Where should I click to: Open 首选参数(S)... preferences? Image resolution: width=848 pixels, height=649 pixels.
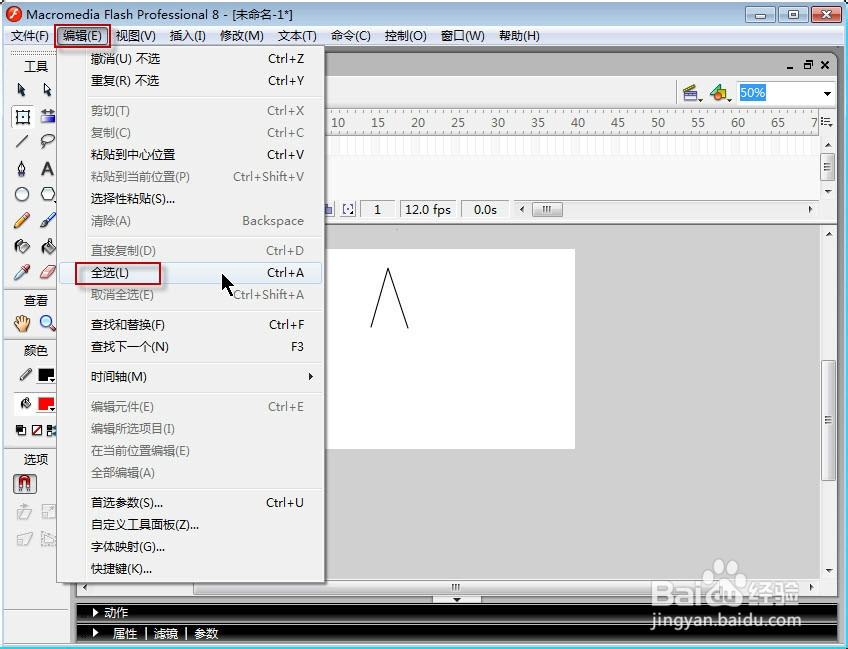(190, 502)
